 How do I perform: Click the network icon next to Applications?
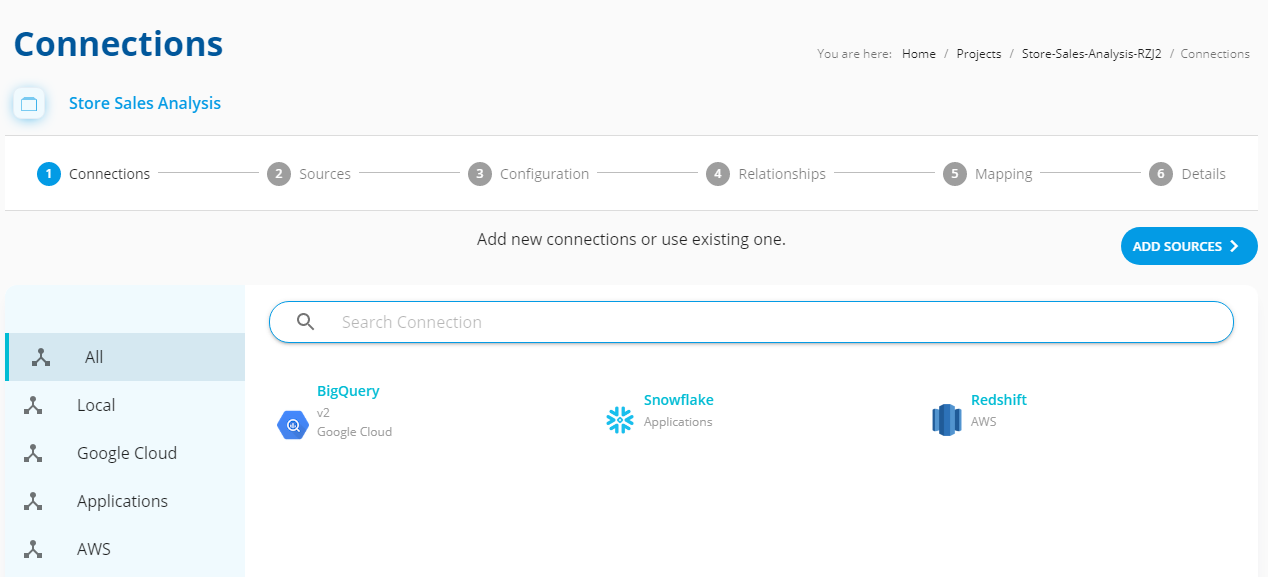point(33,501)
